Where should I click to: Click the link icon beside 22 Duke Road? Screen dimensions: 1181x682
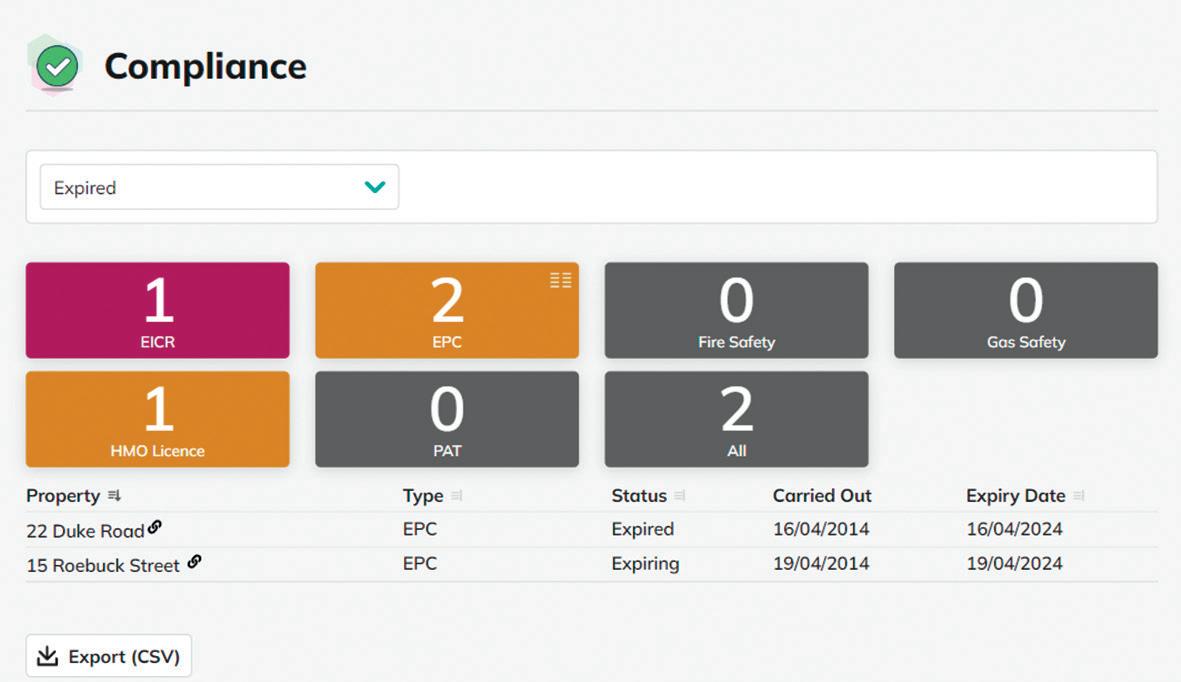(154, 527)
